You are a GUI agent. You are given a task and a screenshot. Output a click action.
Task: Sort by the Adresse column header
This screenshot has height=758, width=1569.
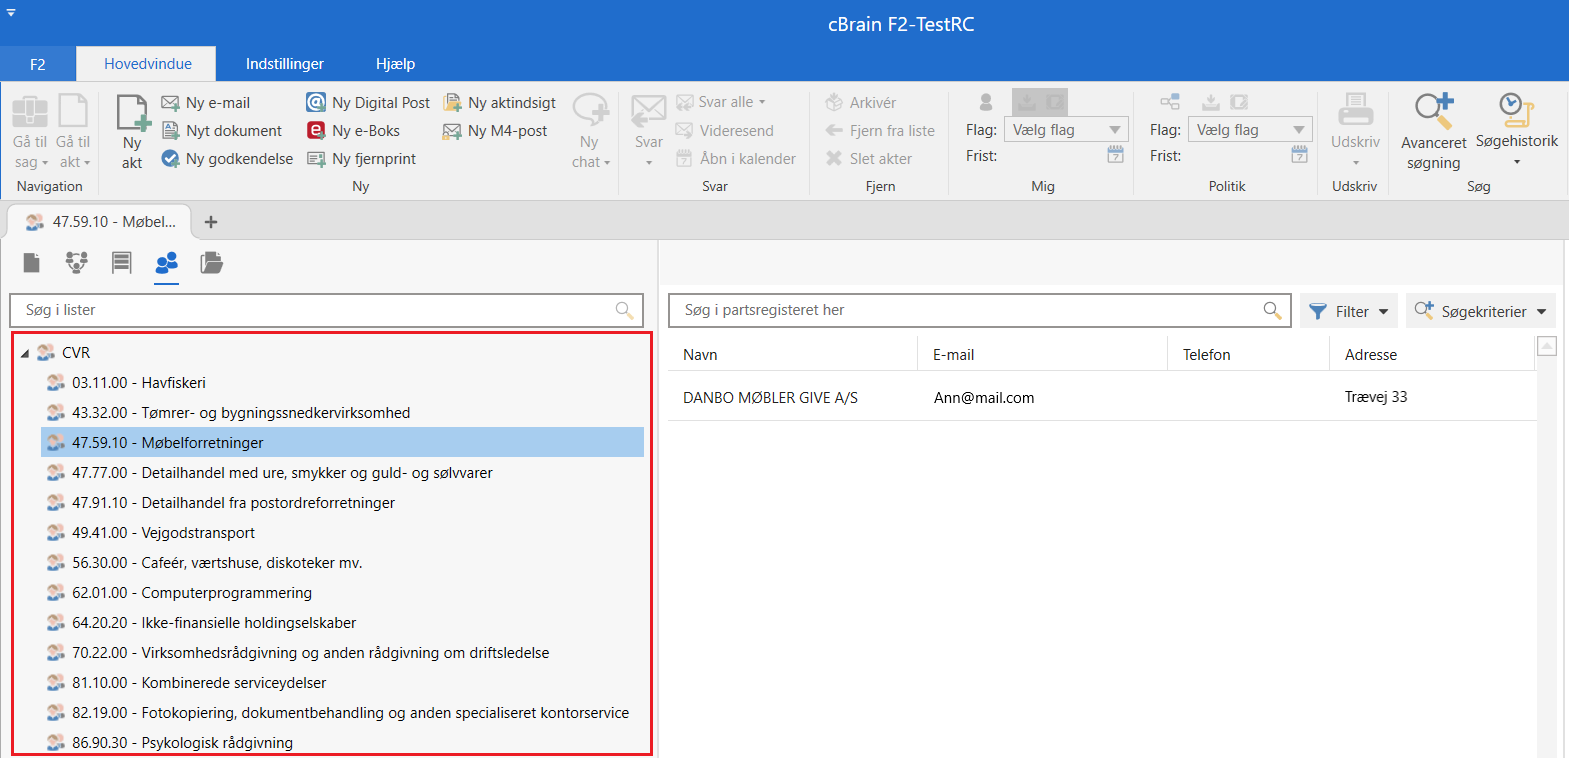pyautogui.click(x=1432, y=354)
